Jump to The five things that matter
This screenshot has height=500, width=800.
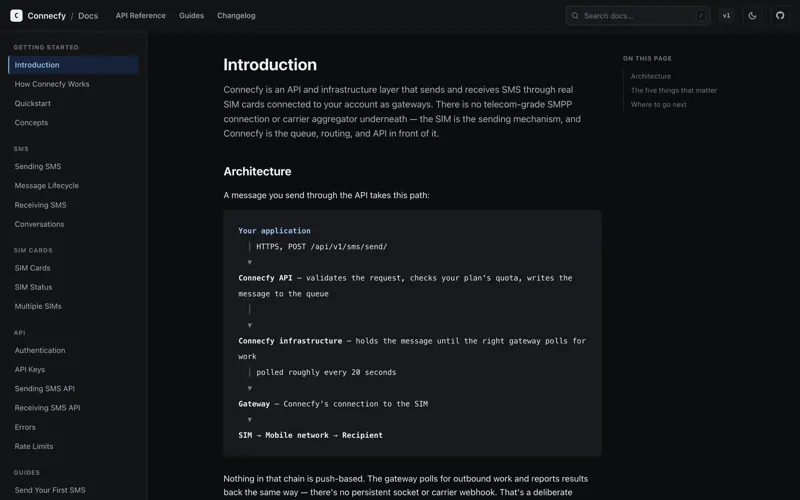(x=673, y=90)
